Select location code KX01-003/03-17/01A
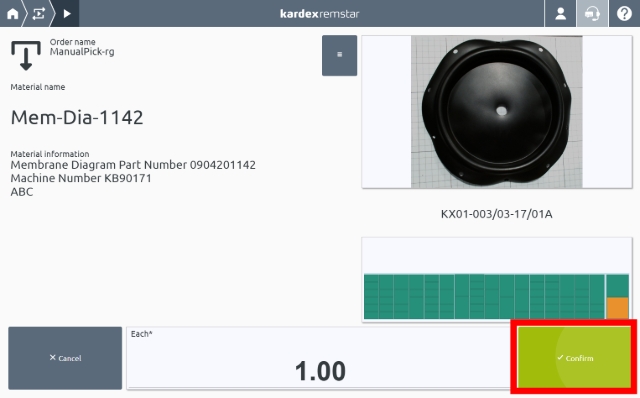 (496, 214)
